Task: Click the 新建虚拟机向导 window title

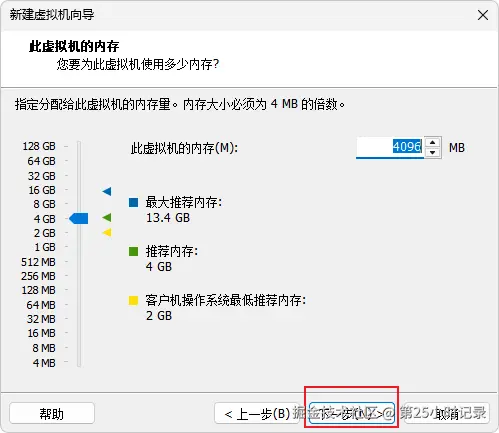Action: [52, 15]
